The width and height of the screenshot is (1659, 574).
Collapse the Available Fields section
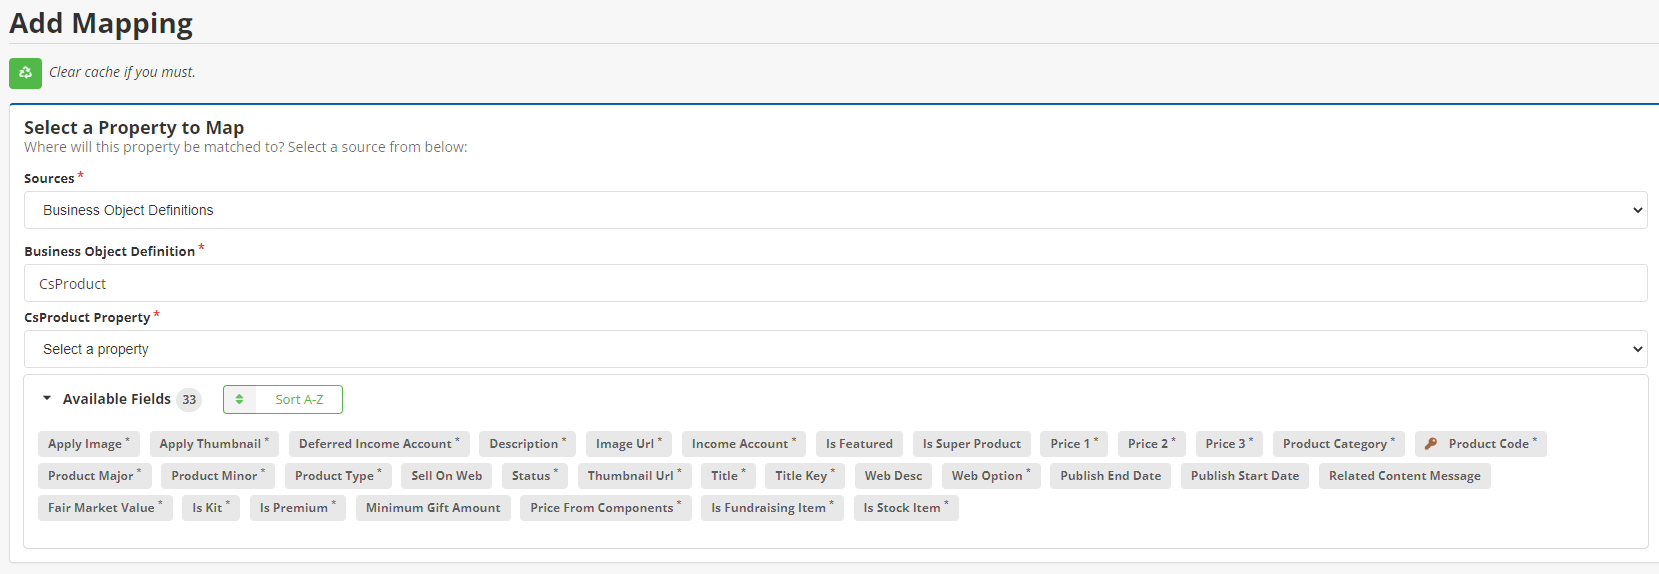click(x=47, y=399)
